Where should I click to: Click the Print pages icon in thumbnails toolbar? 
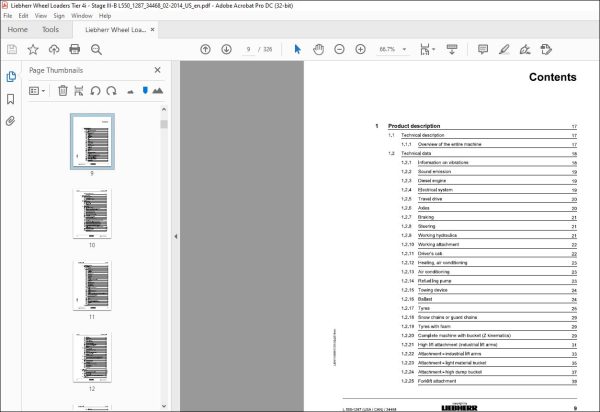coord(79,91)
